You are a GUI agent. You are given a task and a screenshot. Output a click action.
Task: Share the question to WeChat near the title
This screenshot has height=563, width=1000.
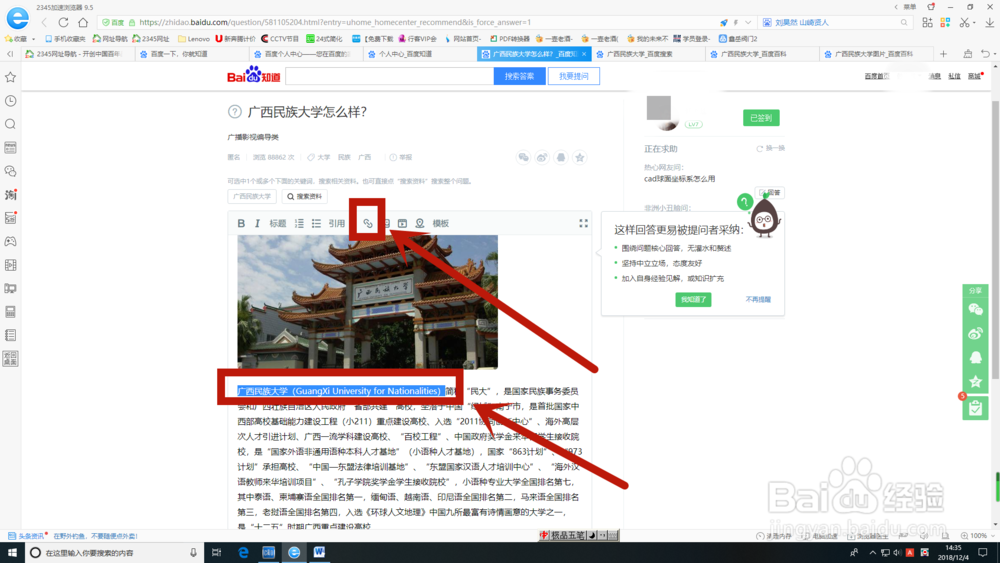524,157
